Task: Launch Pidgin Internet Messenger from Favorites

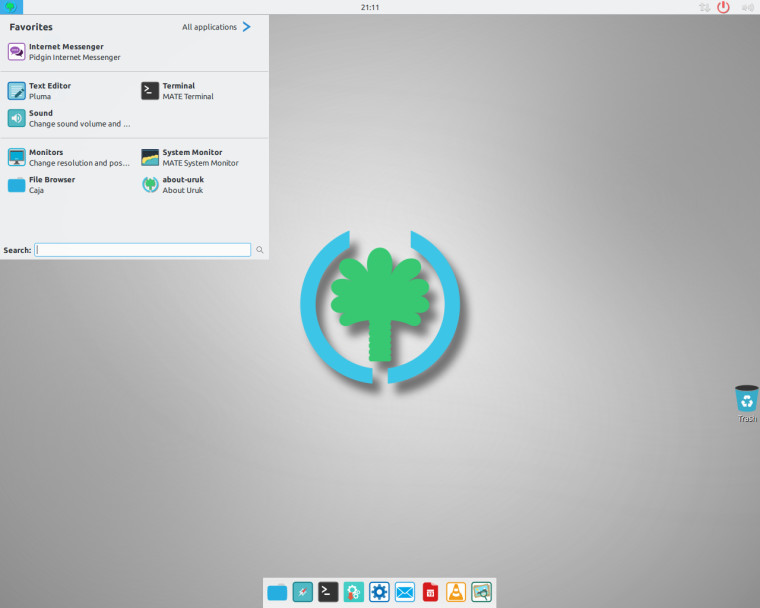Action: coord(64,52)
